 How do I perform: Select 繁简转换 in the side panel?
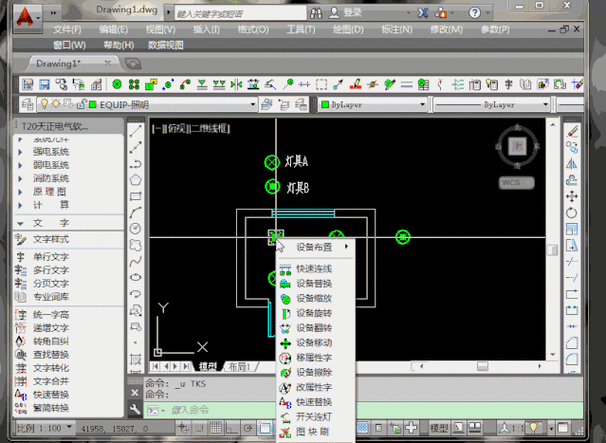point(51,408)
